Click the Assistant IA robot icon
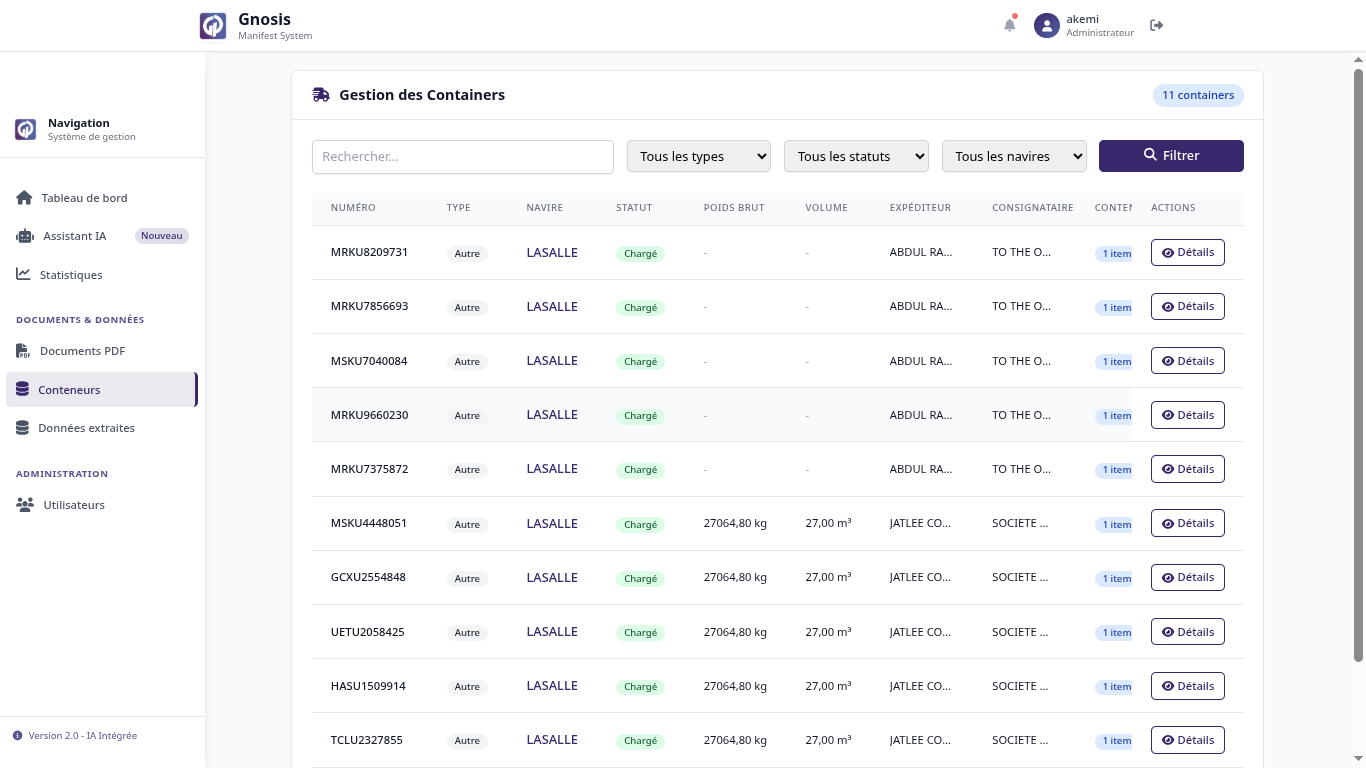 (25, 237)
